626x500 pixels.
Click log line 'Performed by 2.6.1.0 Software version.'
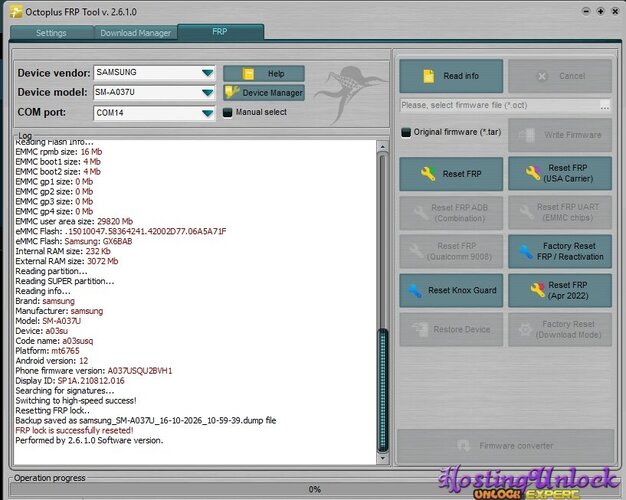click(89, 440)
